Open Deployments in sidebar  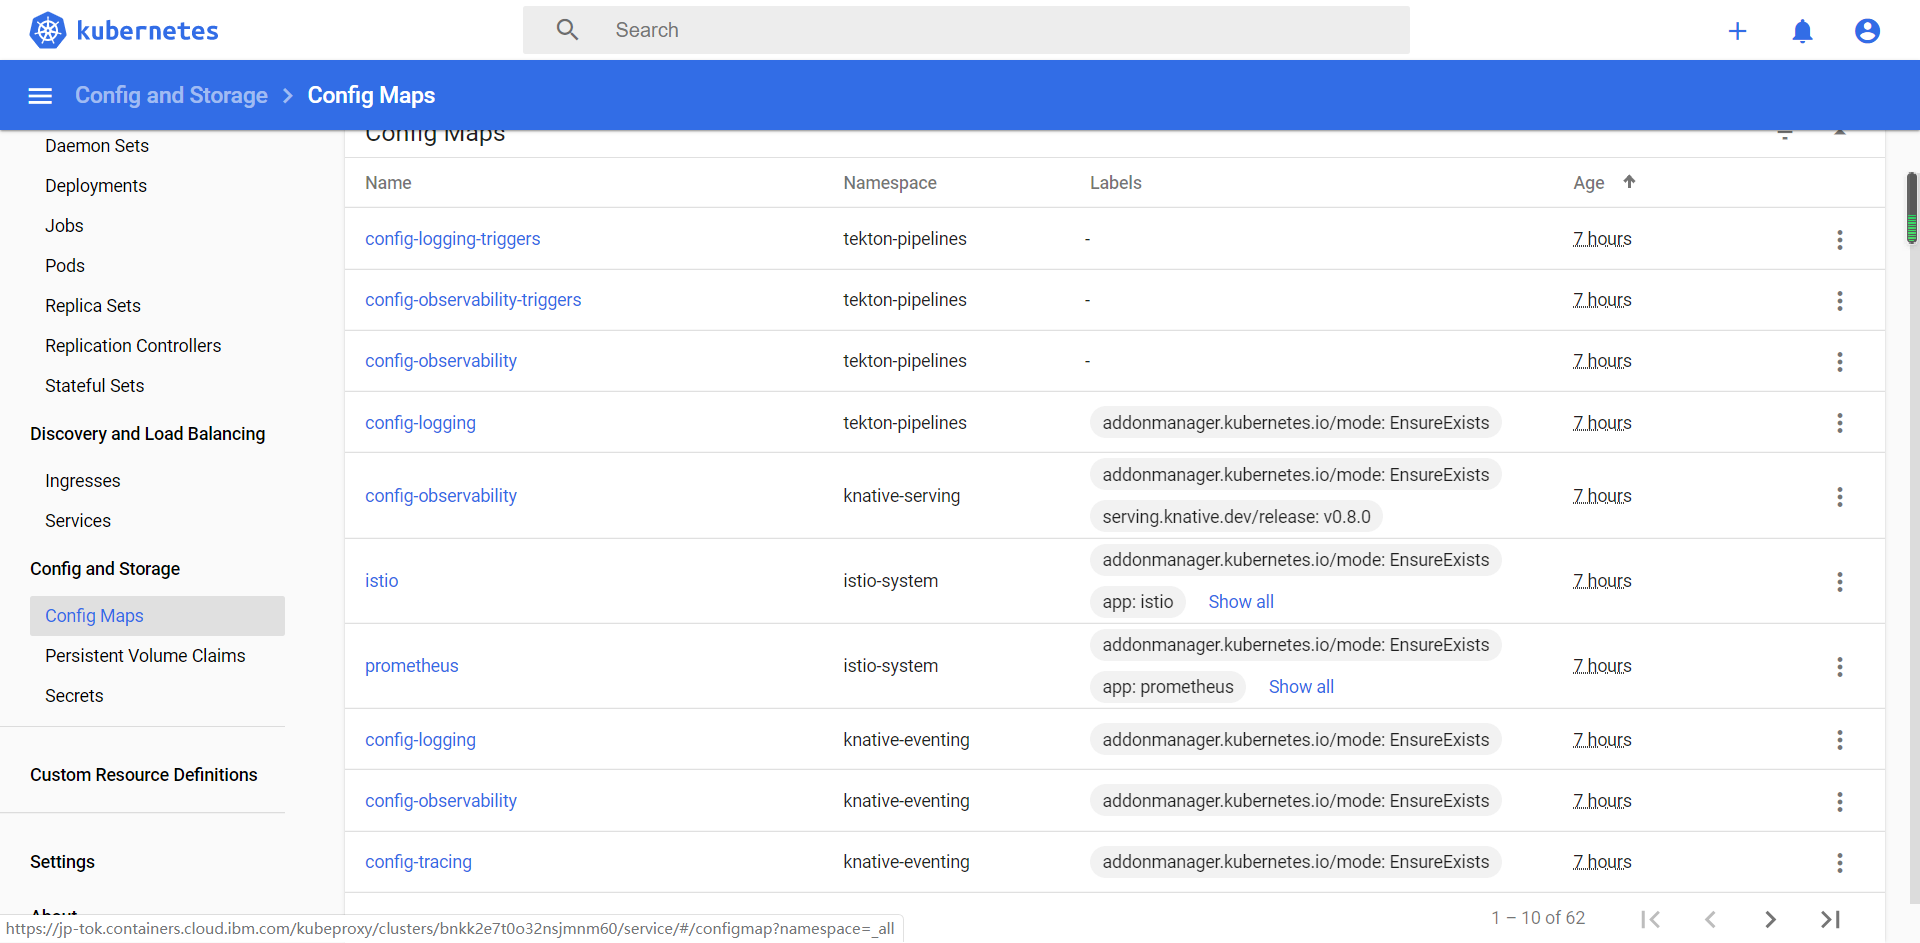point(96,186)
